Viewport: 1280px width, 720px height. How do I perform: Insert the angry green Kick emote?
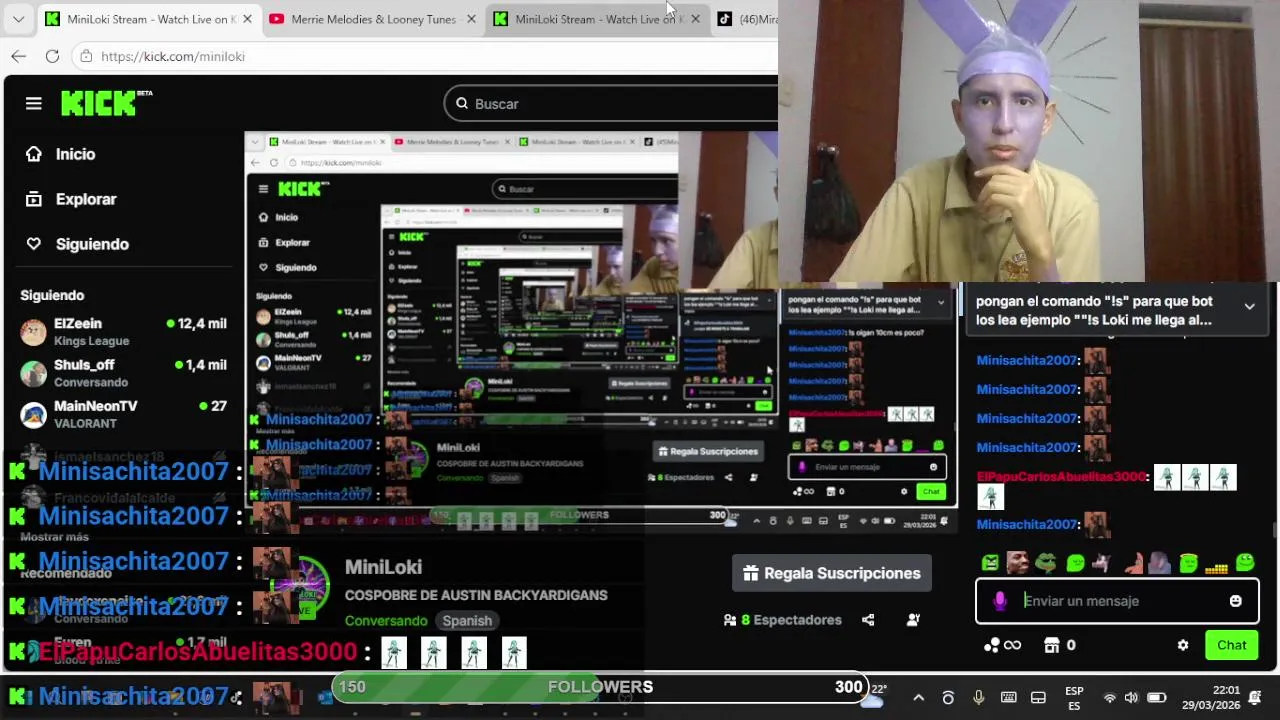coord(990,563)
